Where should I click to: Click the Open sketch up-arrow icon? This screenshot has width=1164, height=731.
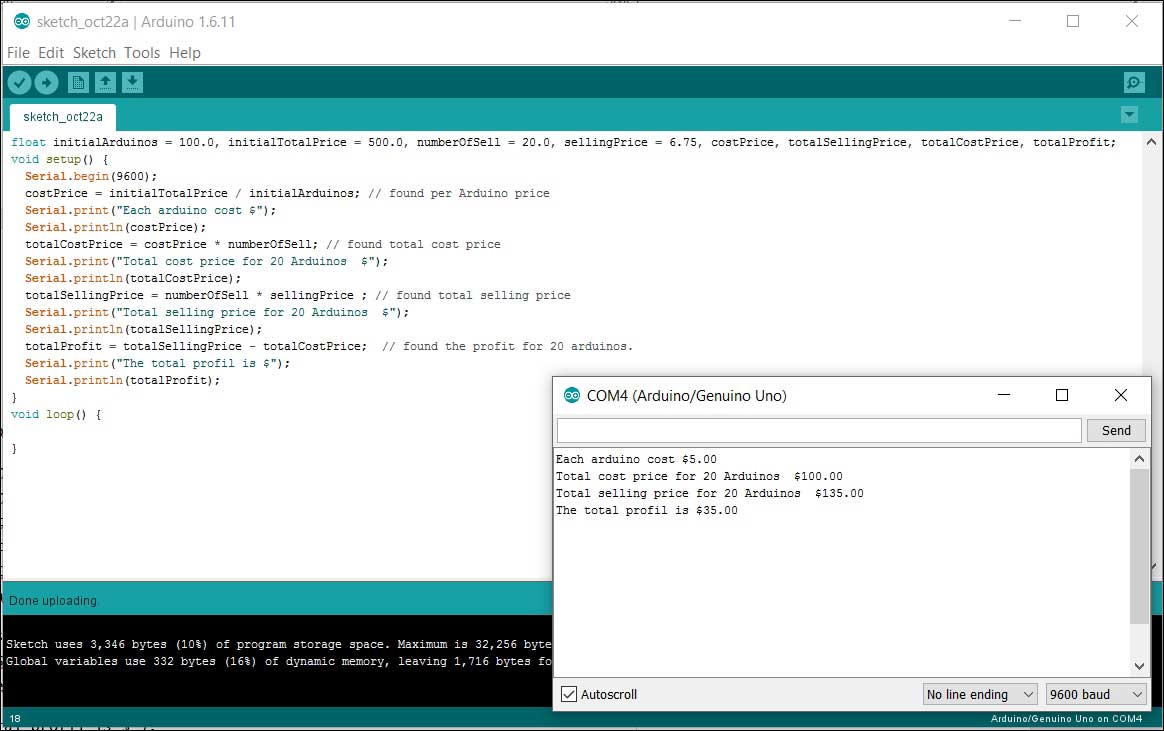[x=105, y=83]
